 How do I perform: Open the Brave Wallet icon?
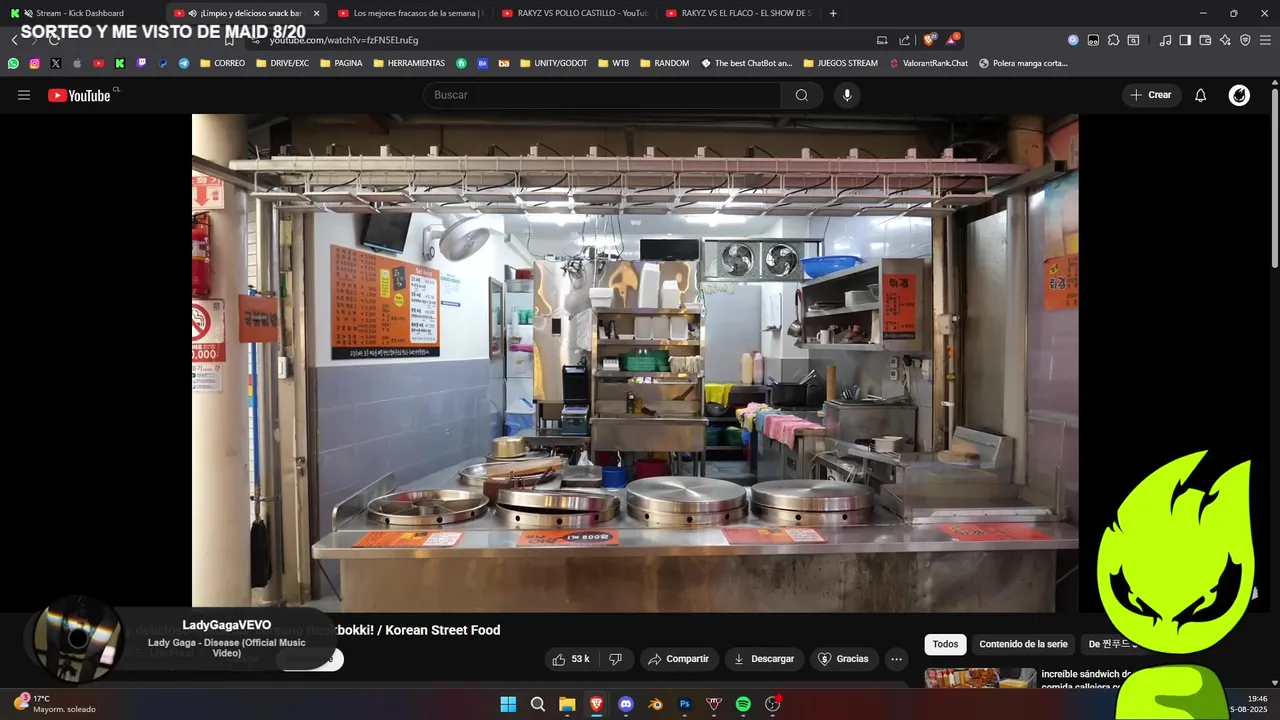pyautogui.click(x=1205, y=40)
